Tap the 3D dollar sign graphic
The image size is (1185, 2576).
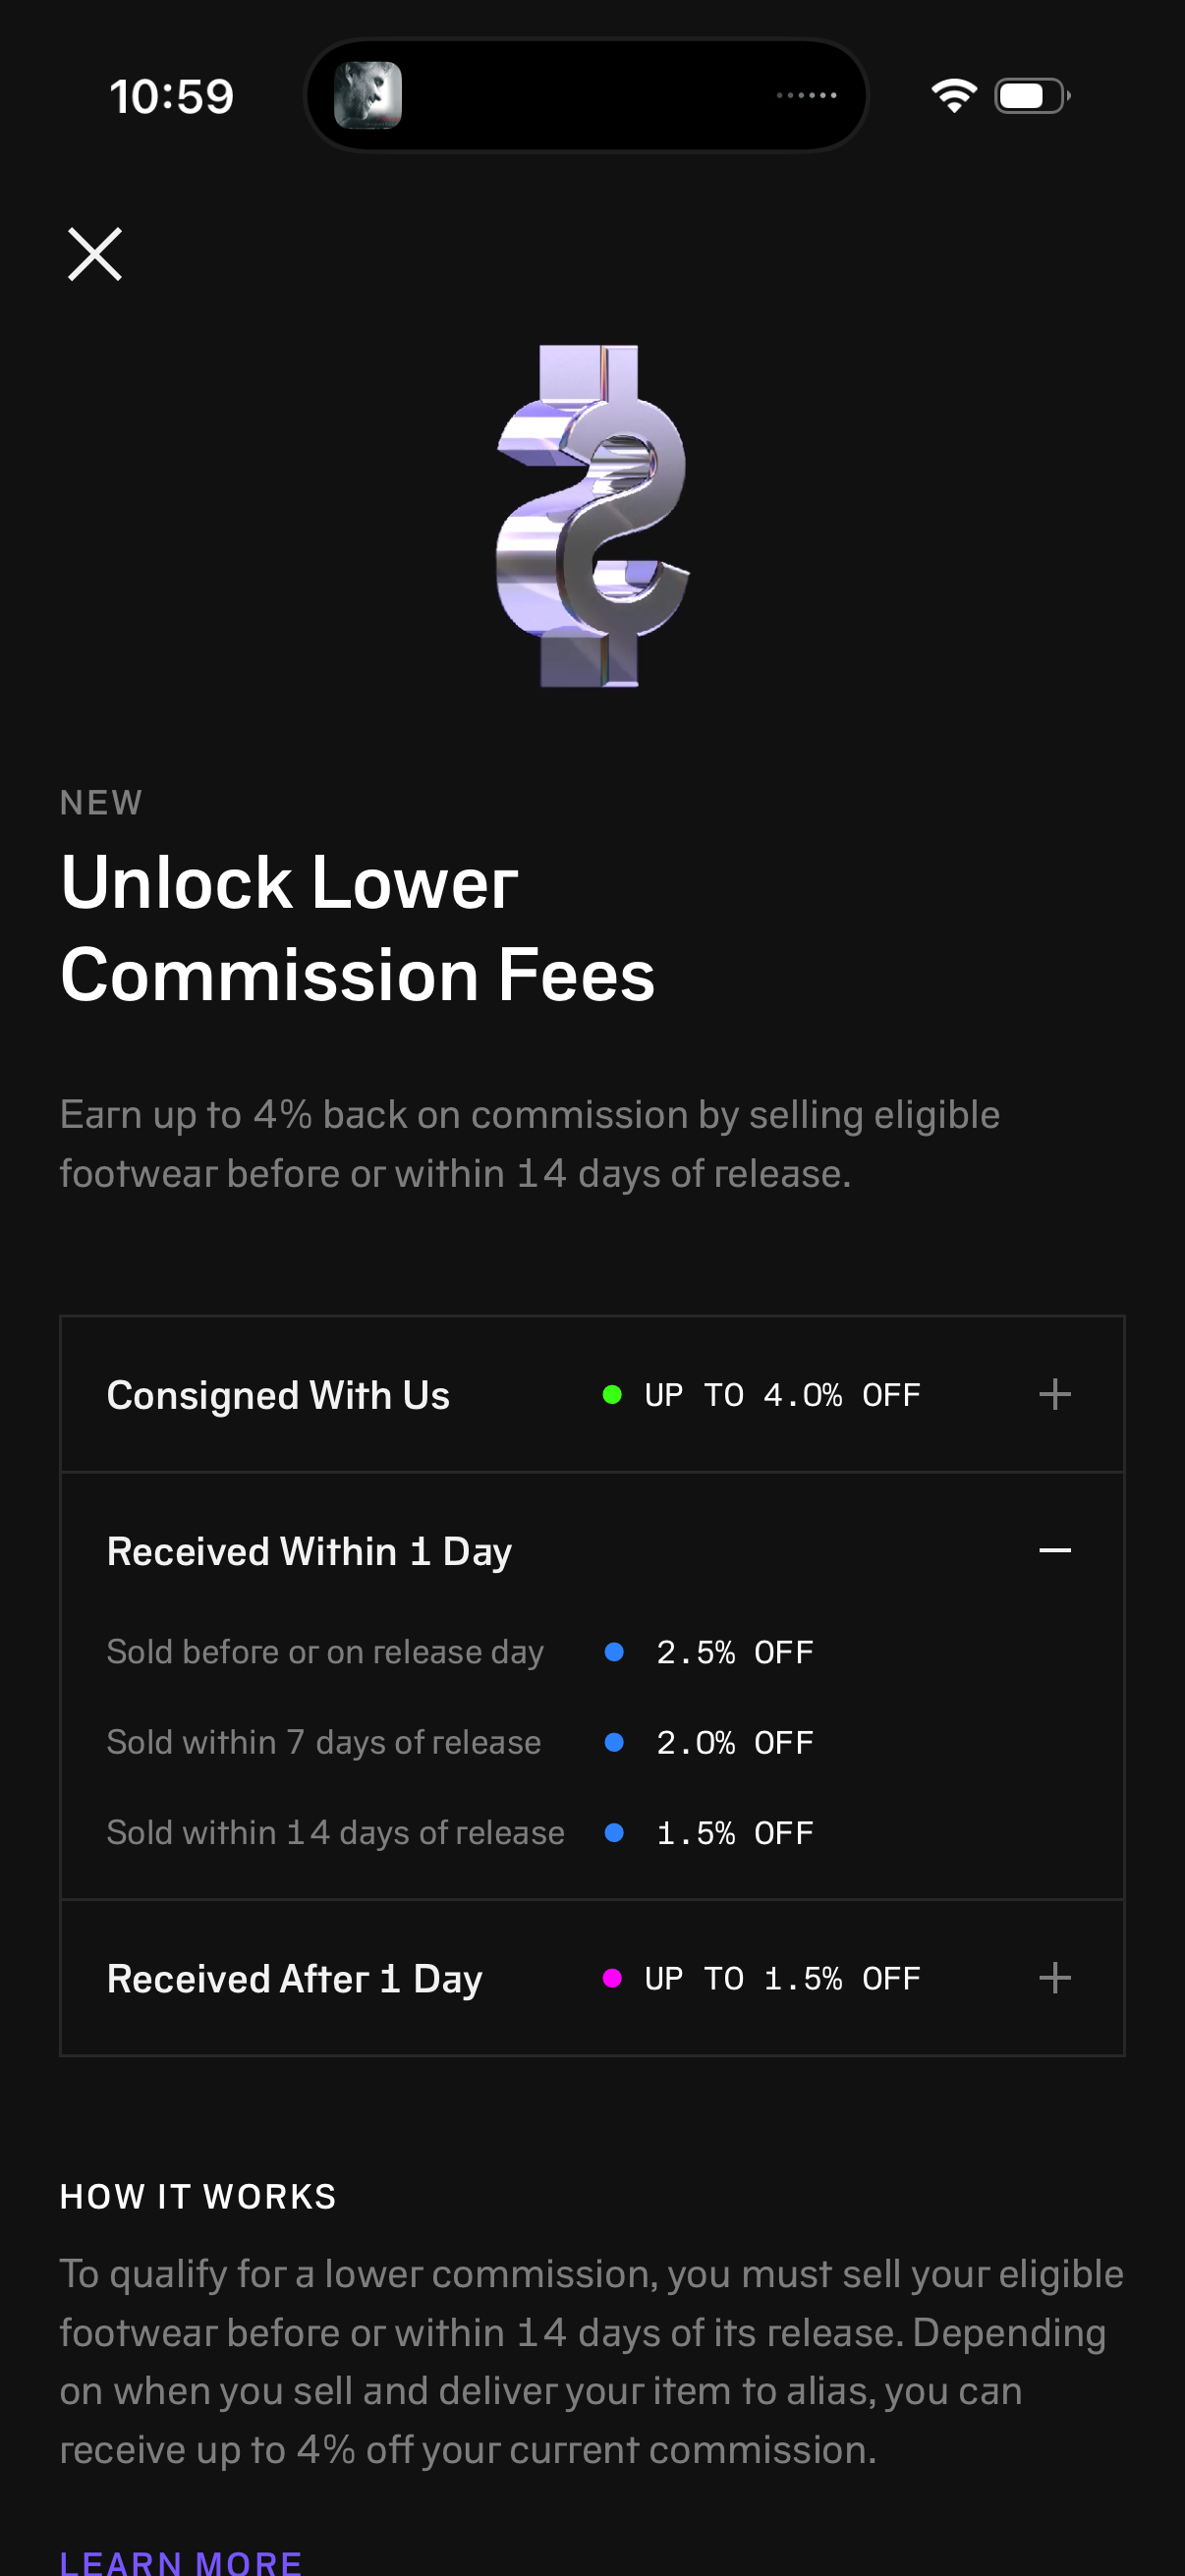pos(593,516)
